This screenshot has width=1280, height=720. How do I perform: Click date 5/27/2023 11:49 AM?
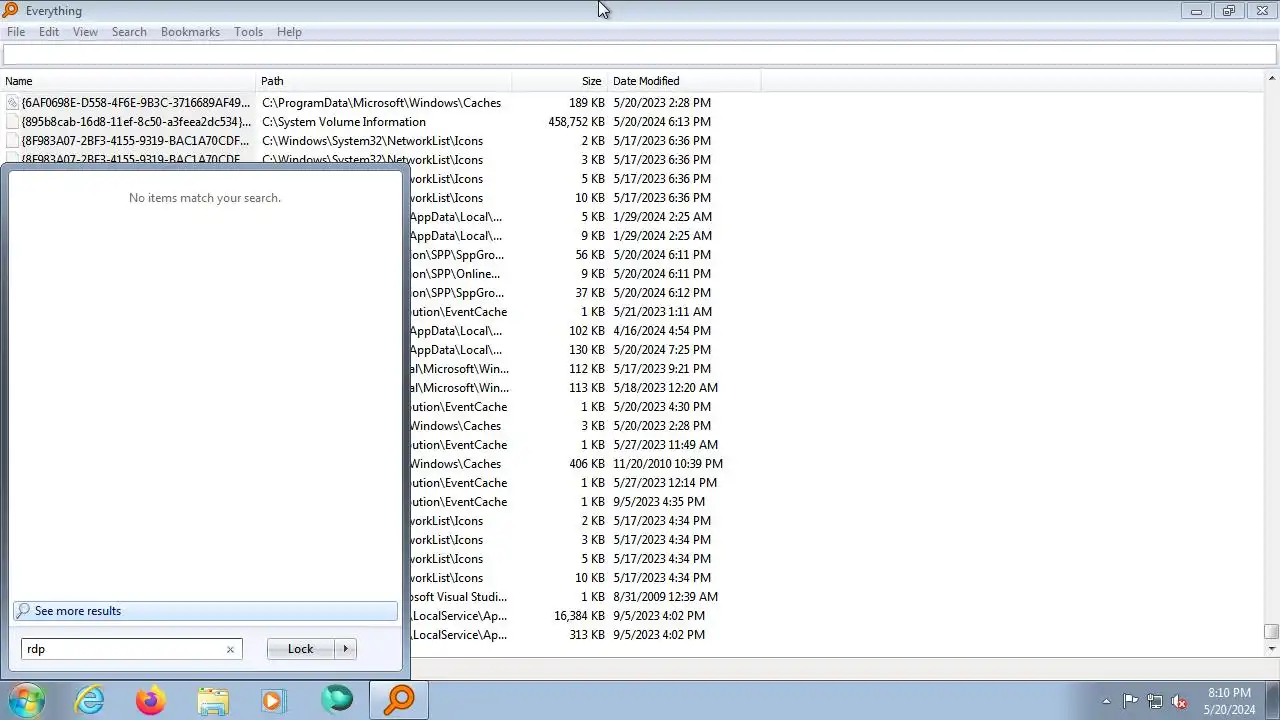pyautogui.click(x=665, y=445)
